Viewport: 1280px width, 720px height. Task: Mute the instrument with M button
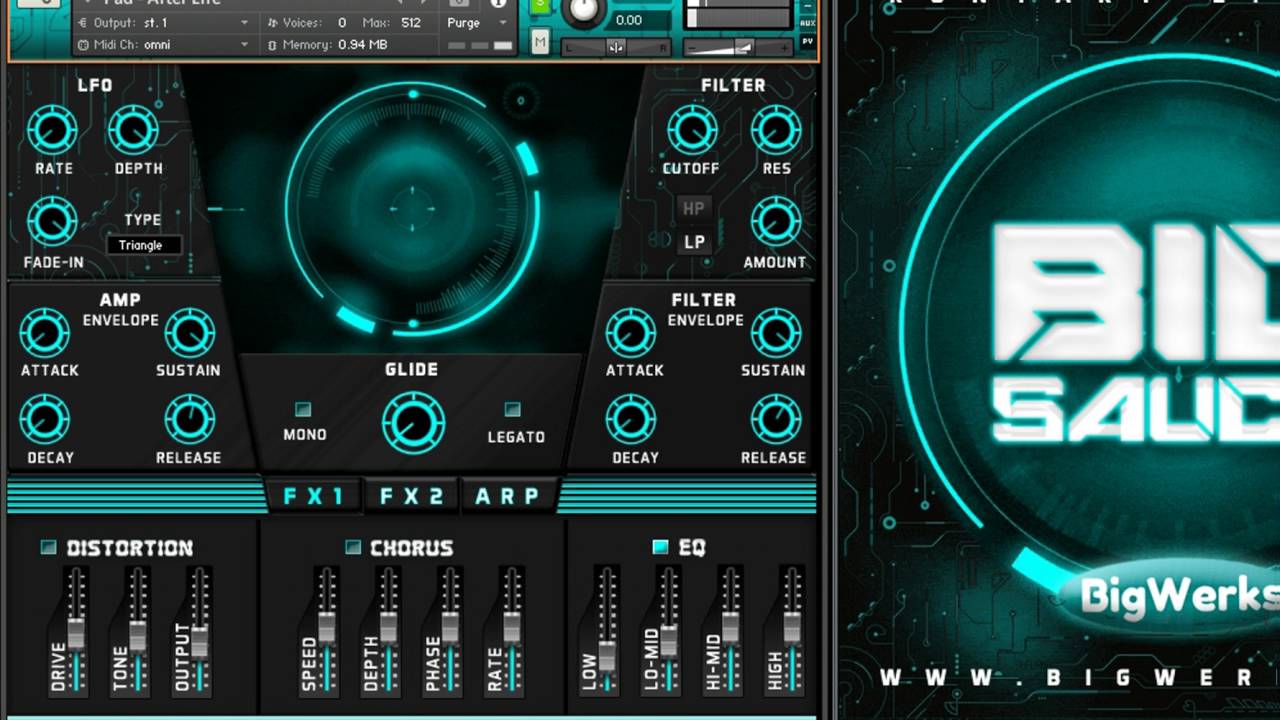[x=540, y=41]
